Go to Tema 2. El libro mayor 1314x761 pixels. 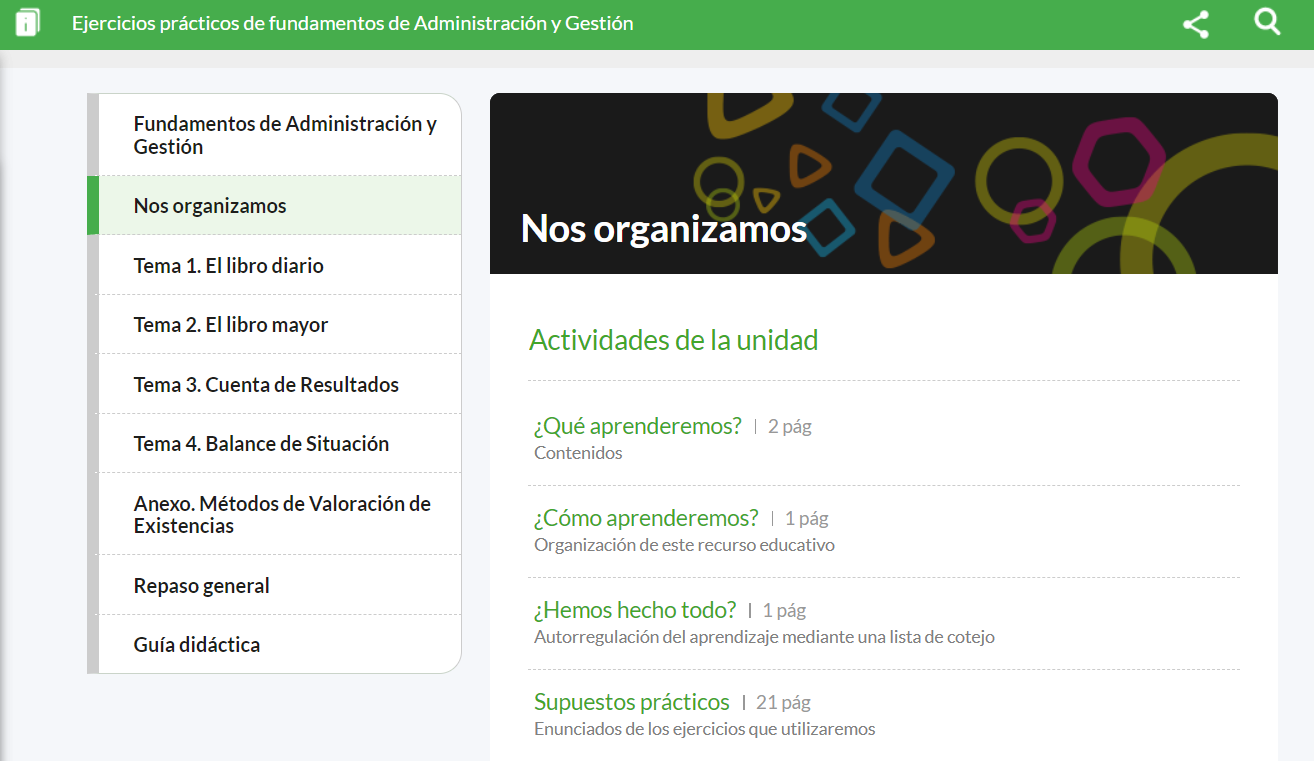279,324
